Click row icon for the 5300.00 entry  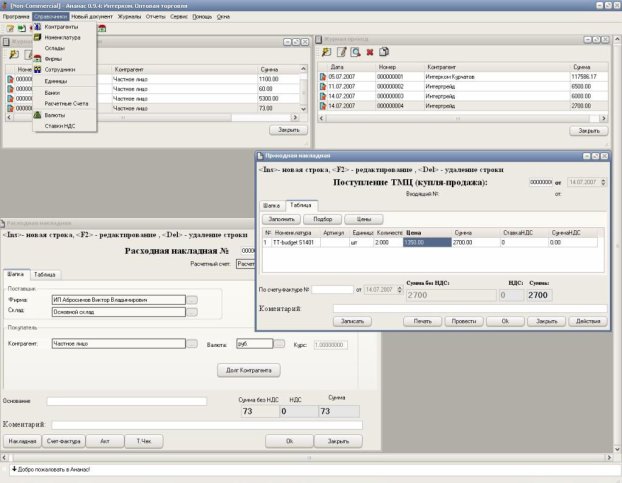pos(11,99)
